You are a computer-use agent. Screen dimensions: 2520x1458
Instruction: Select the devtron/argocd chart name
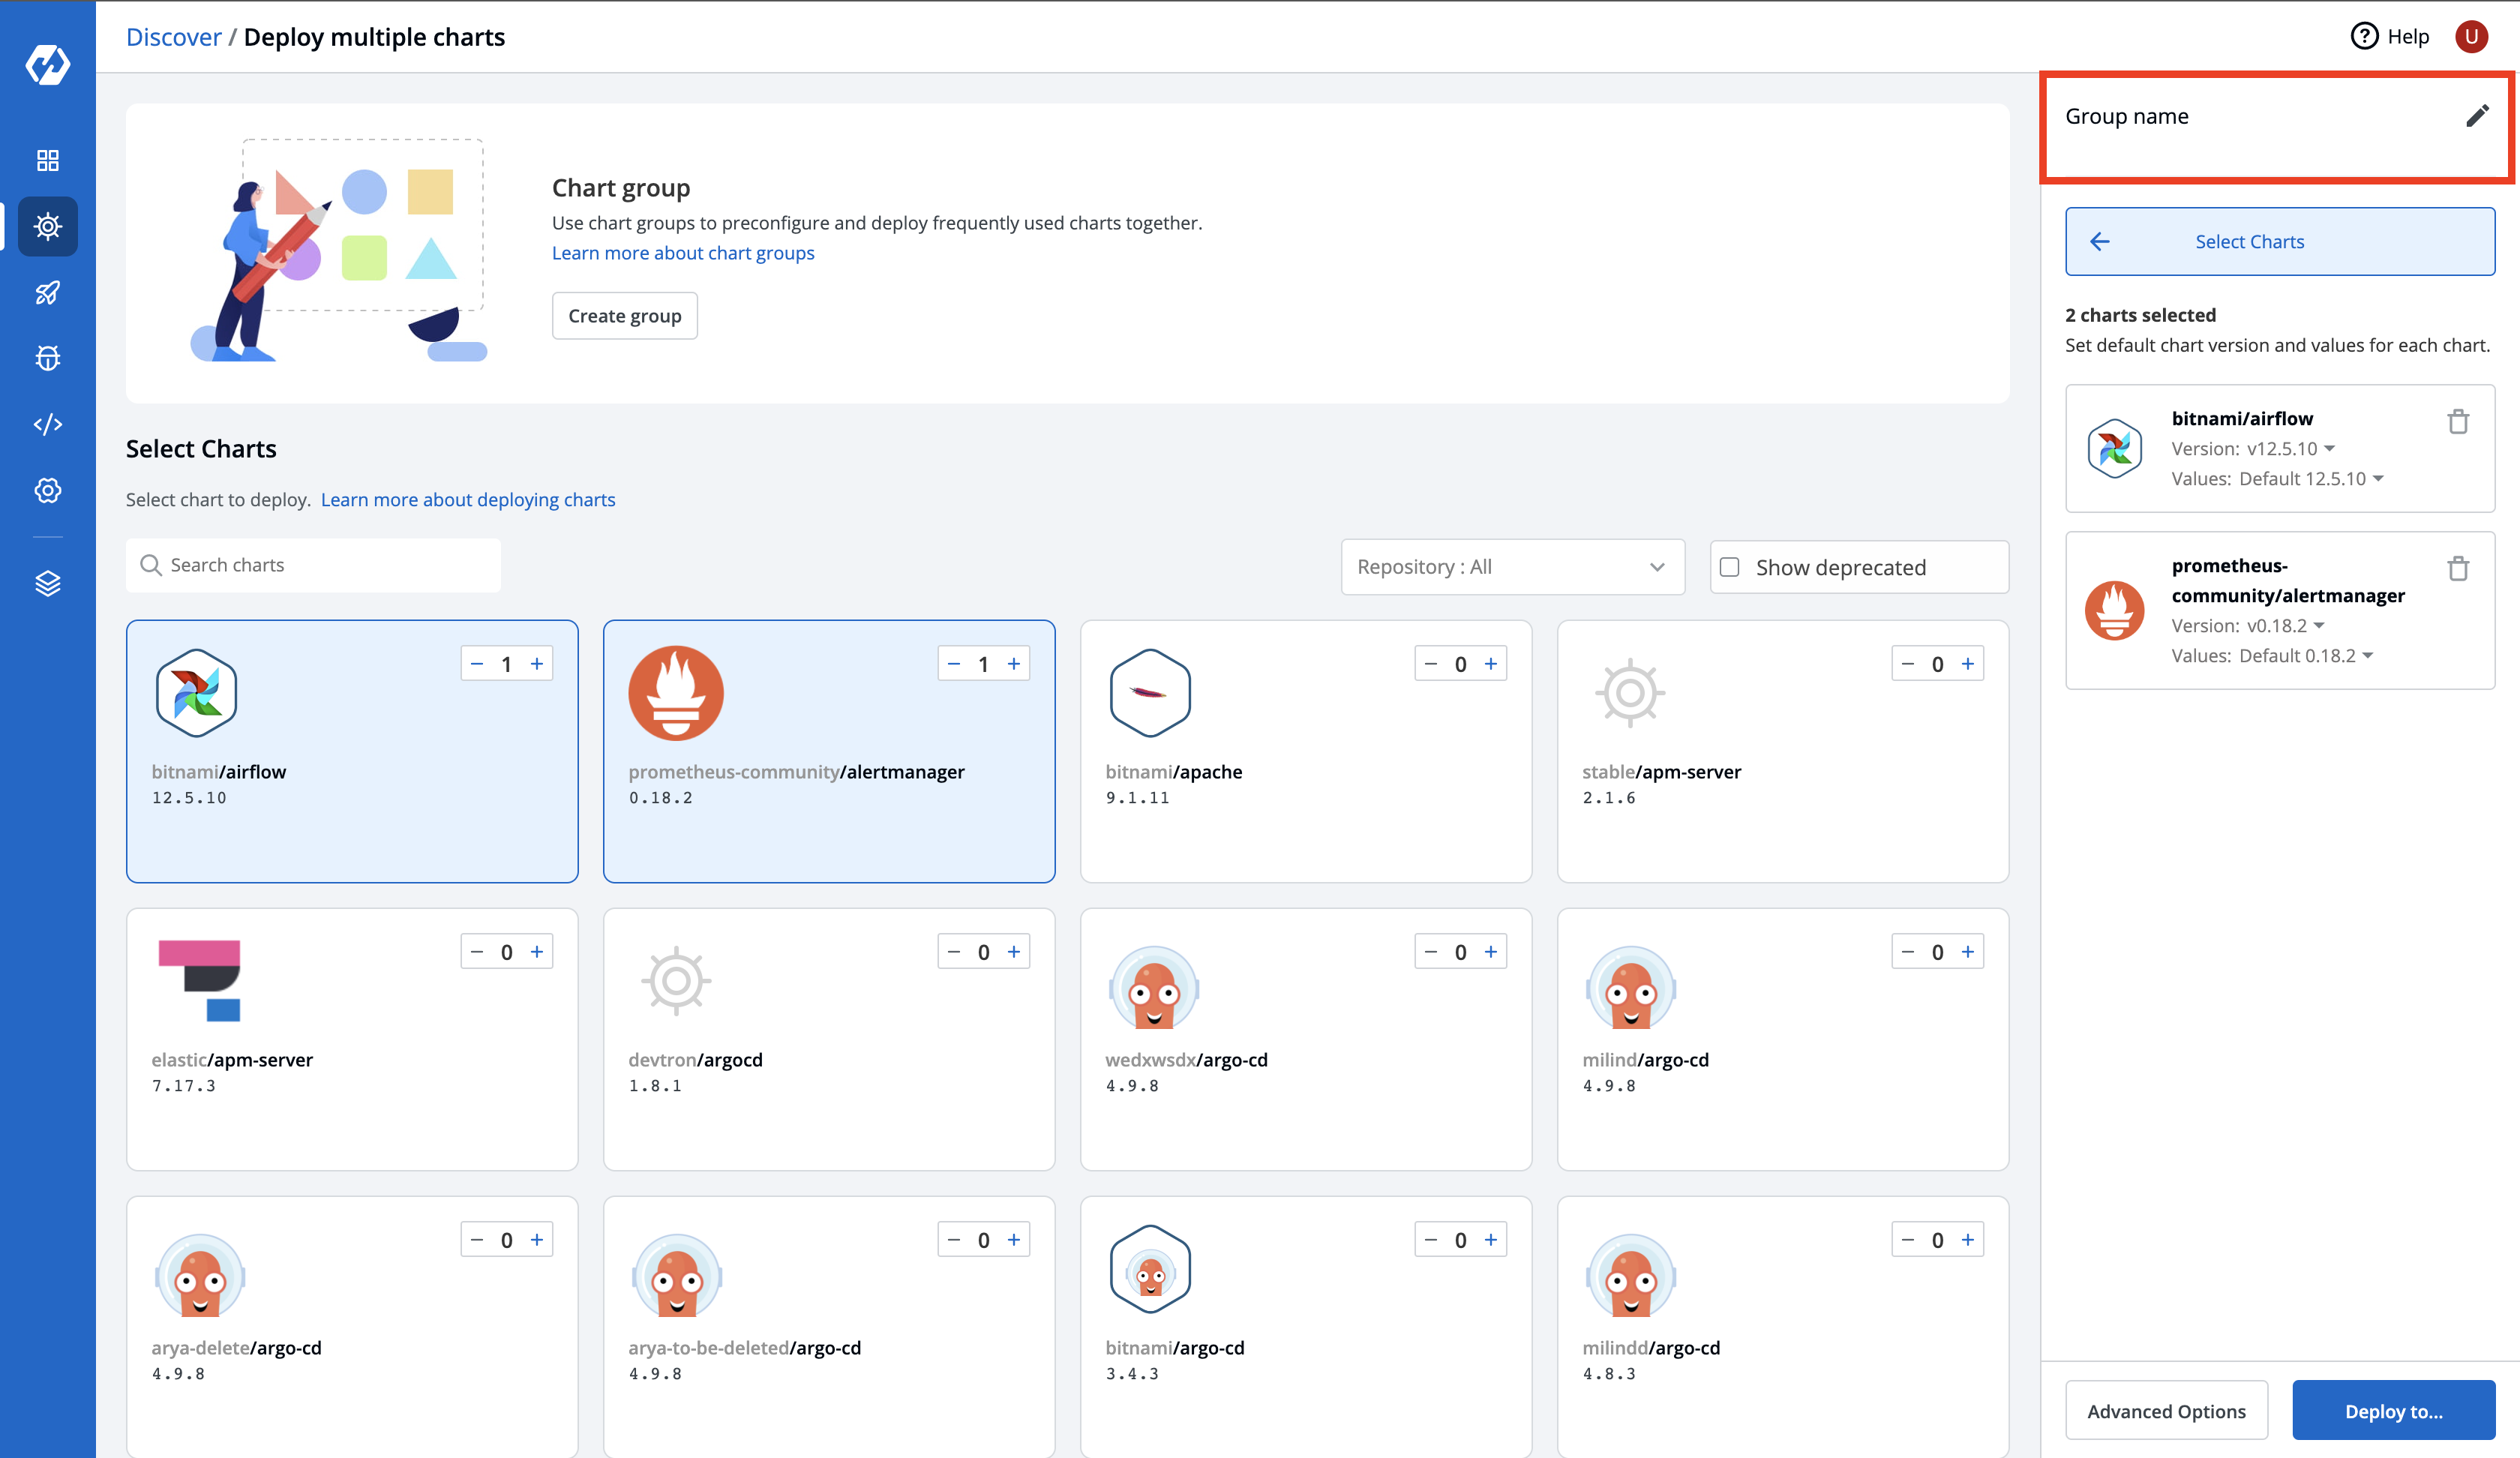(x=695, y=1060)
